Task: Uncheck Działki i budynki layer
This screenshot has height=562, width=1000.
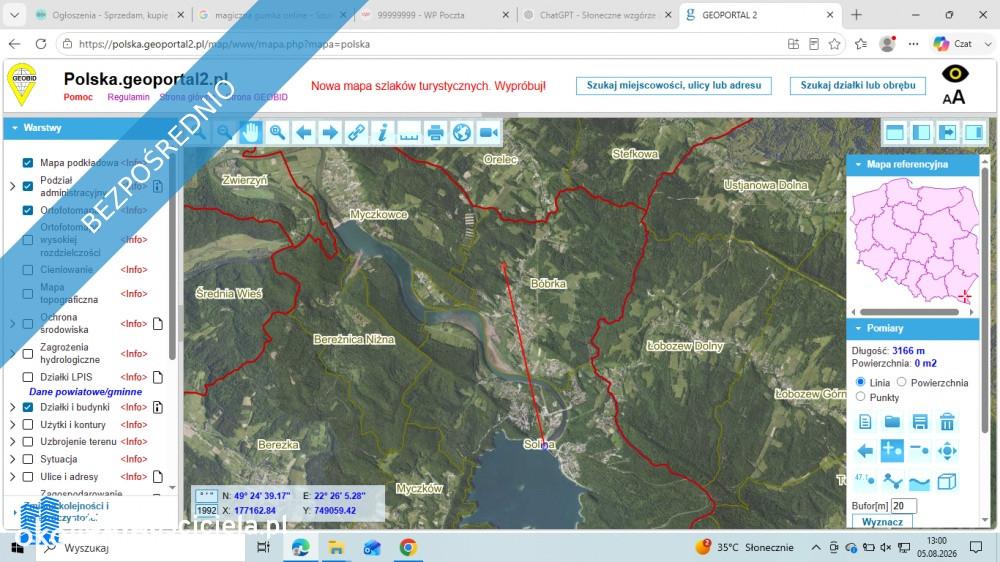Action: pyautogui.click(x=27, y=407)
